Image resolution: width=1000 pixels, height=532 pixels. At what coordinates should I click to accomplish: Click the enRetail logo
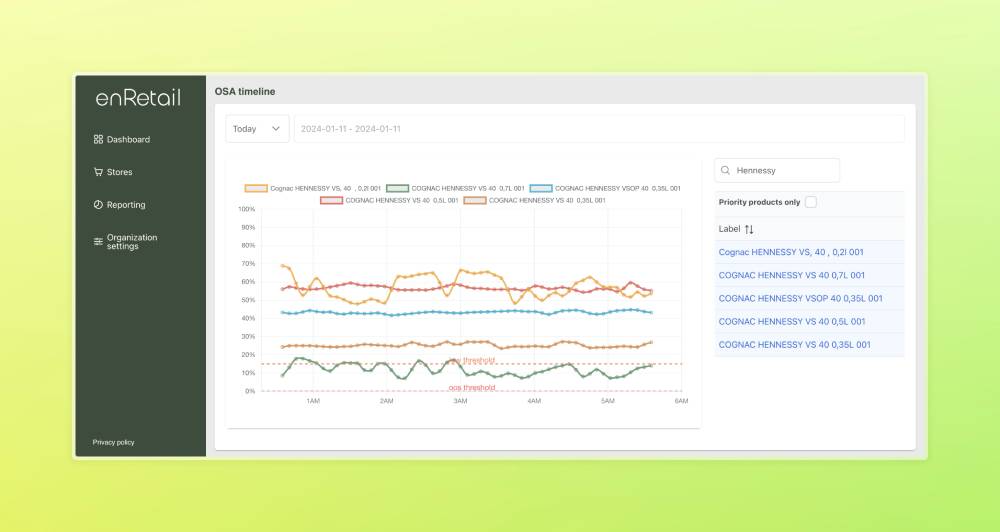pos(138,98)
